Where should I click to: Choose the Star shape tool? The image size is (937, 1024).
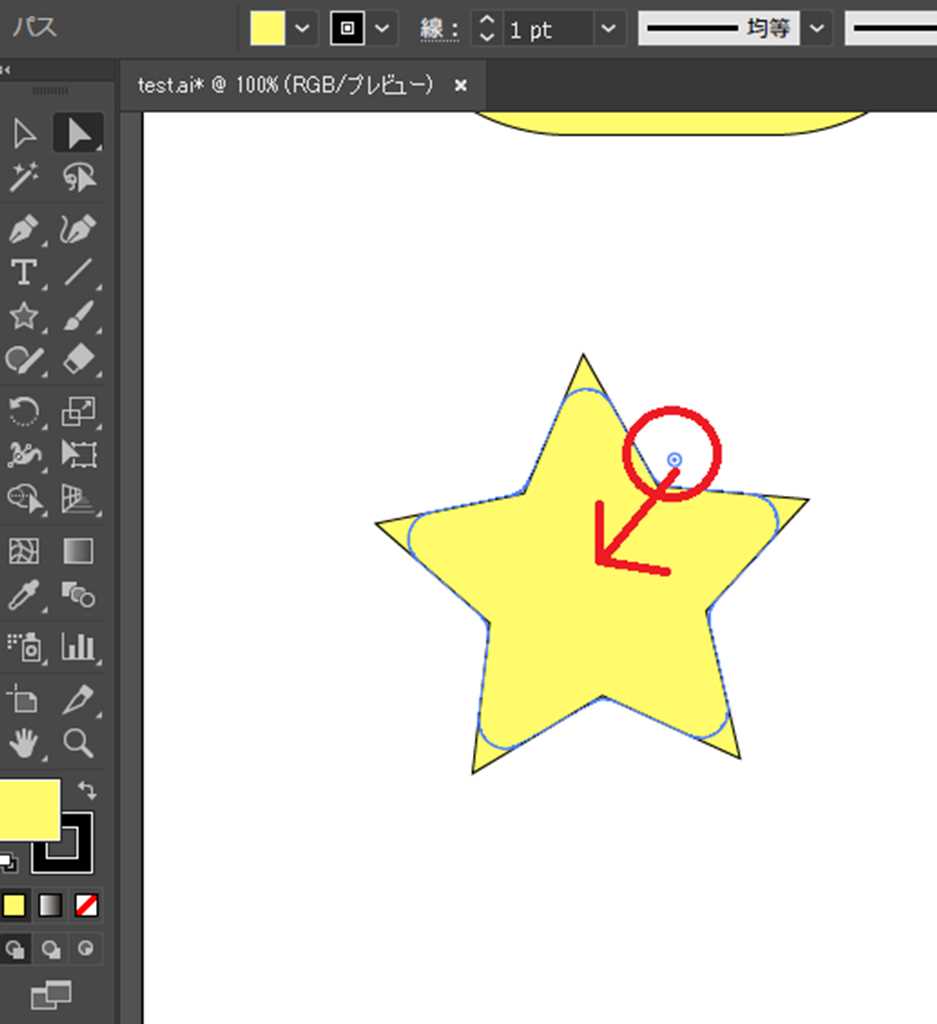[x=23, y=317]
